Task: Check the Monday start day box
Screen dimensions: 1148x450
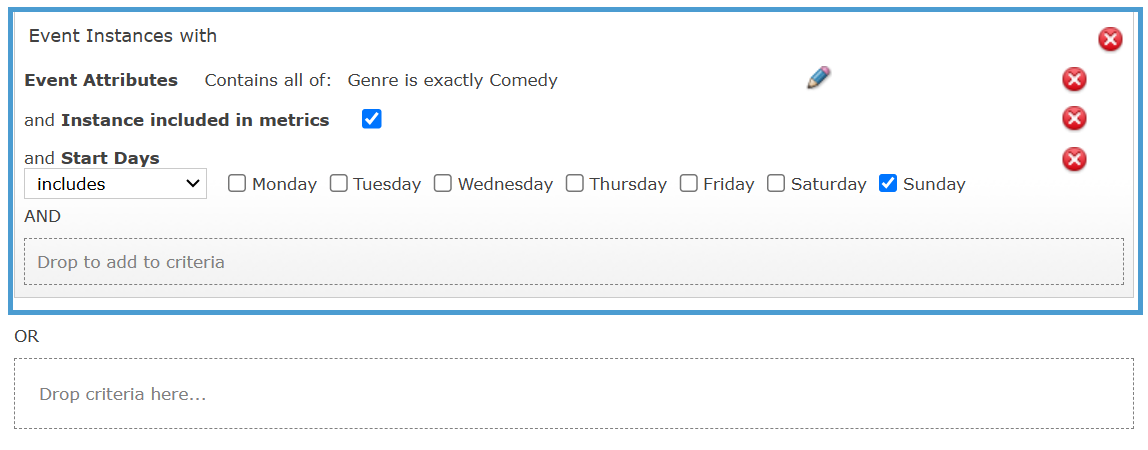Action: pyautogui.click(x=236, y=183)
